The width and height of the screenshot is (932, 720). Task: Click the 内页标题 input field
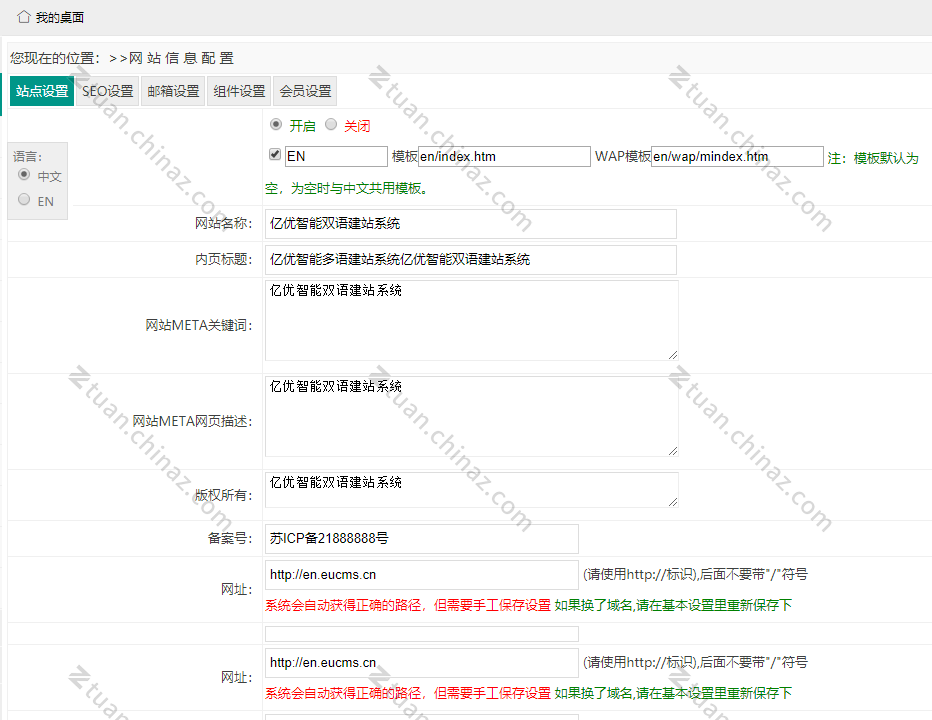471,260
